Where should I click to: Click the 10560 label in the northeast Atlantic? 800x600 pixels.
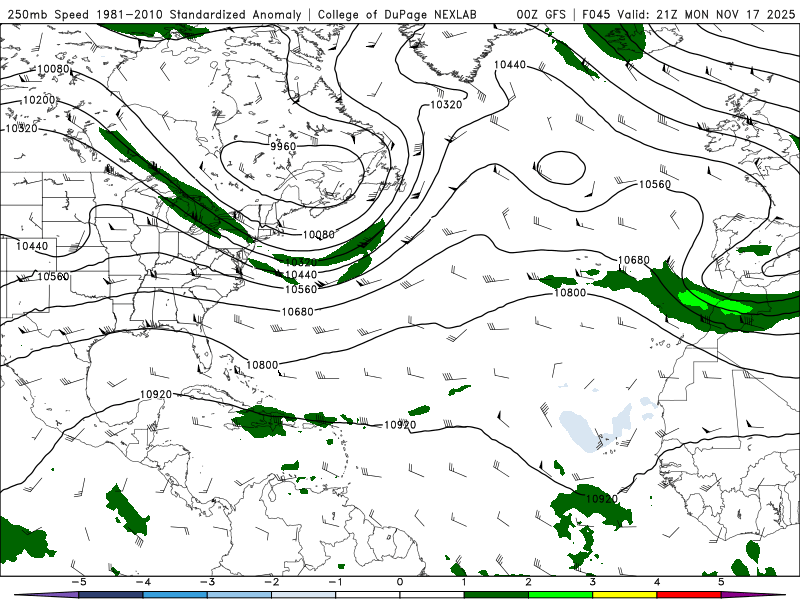[655, 184]
